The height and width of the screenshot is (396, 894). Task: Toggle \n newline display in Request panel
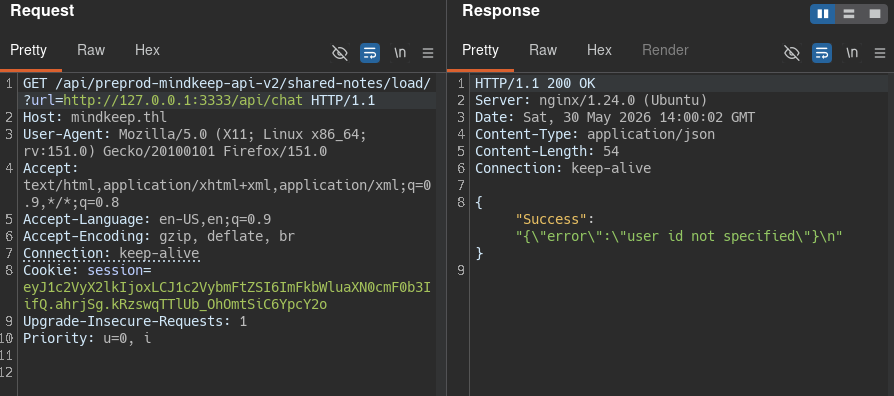[400, 52]
